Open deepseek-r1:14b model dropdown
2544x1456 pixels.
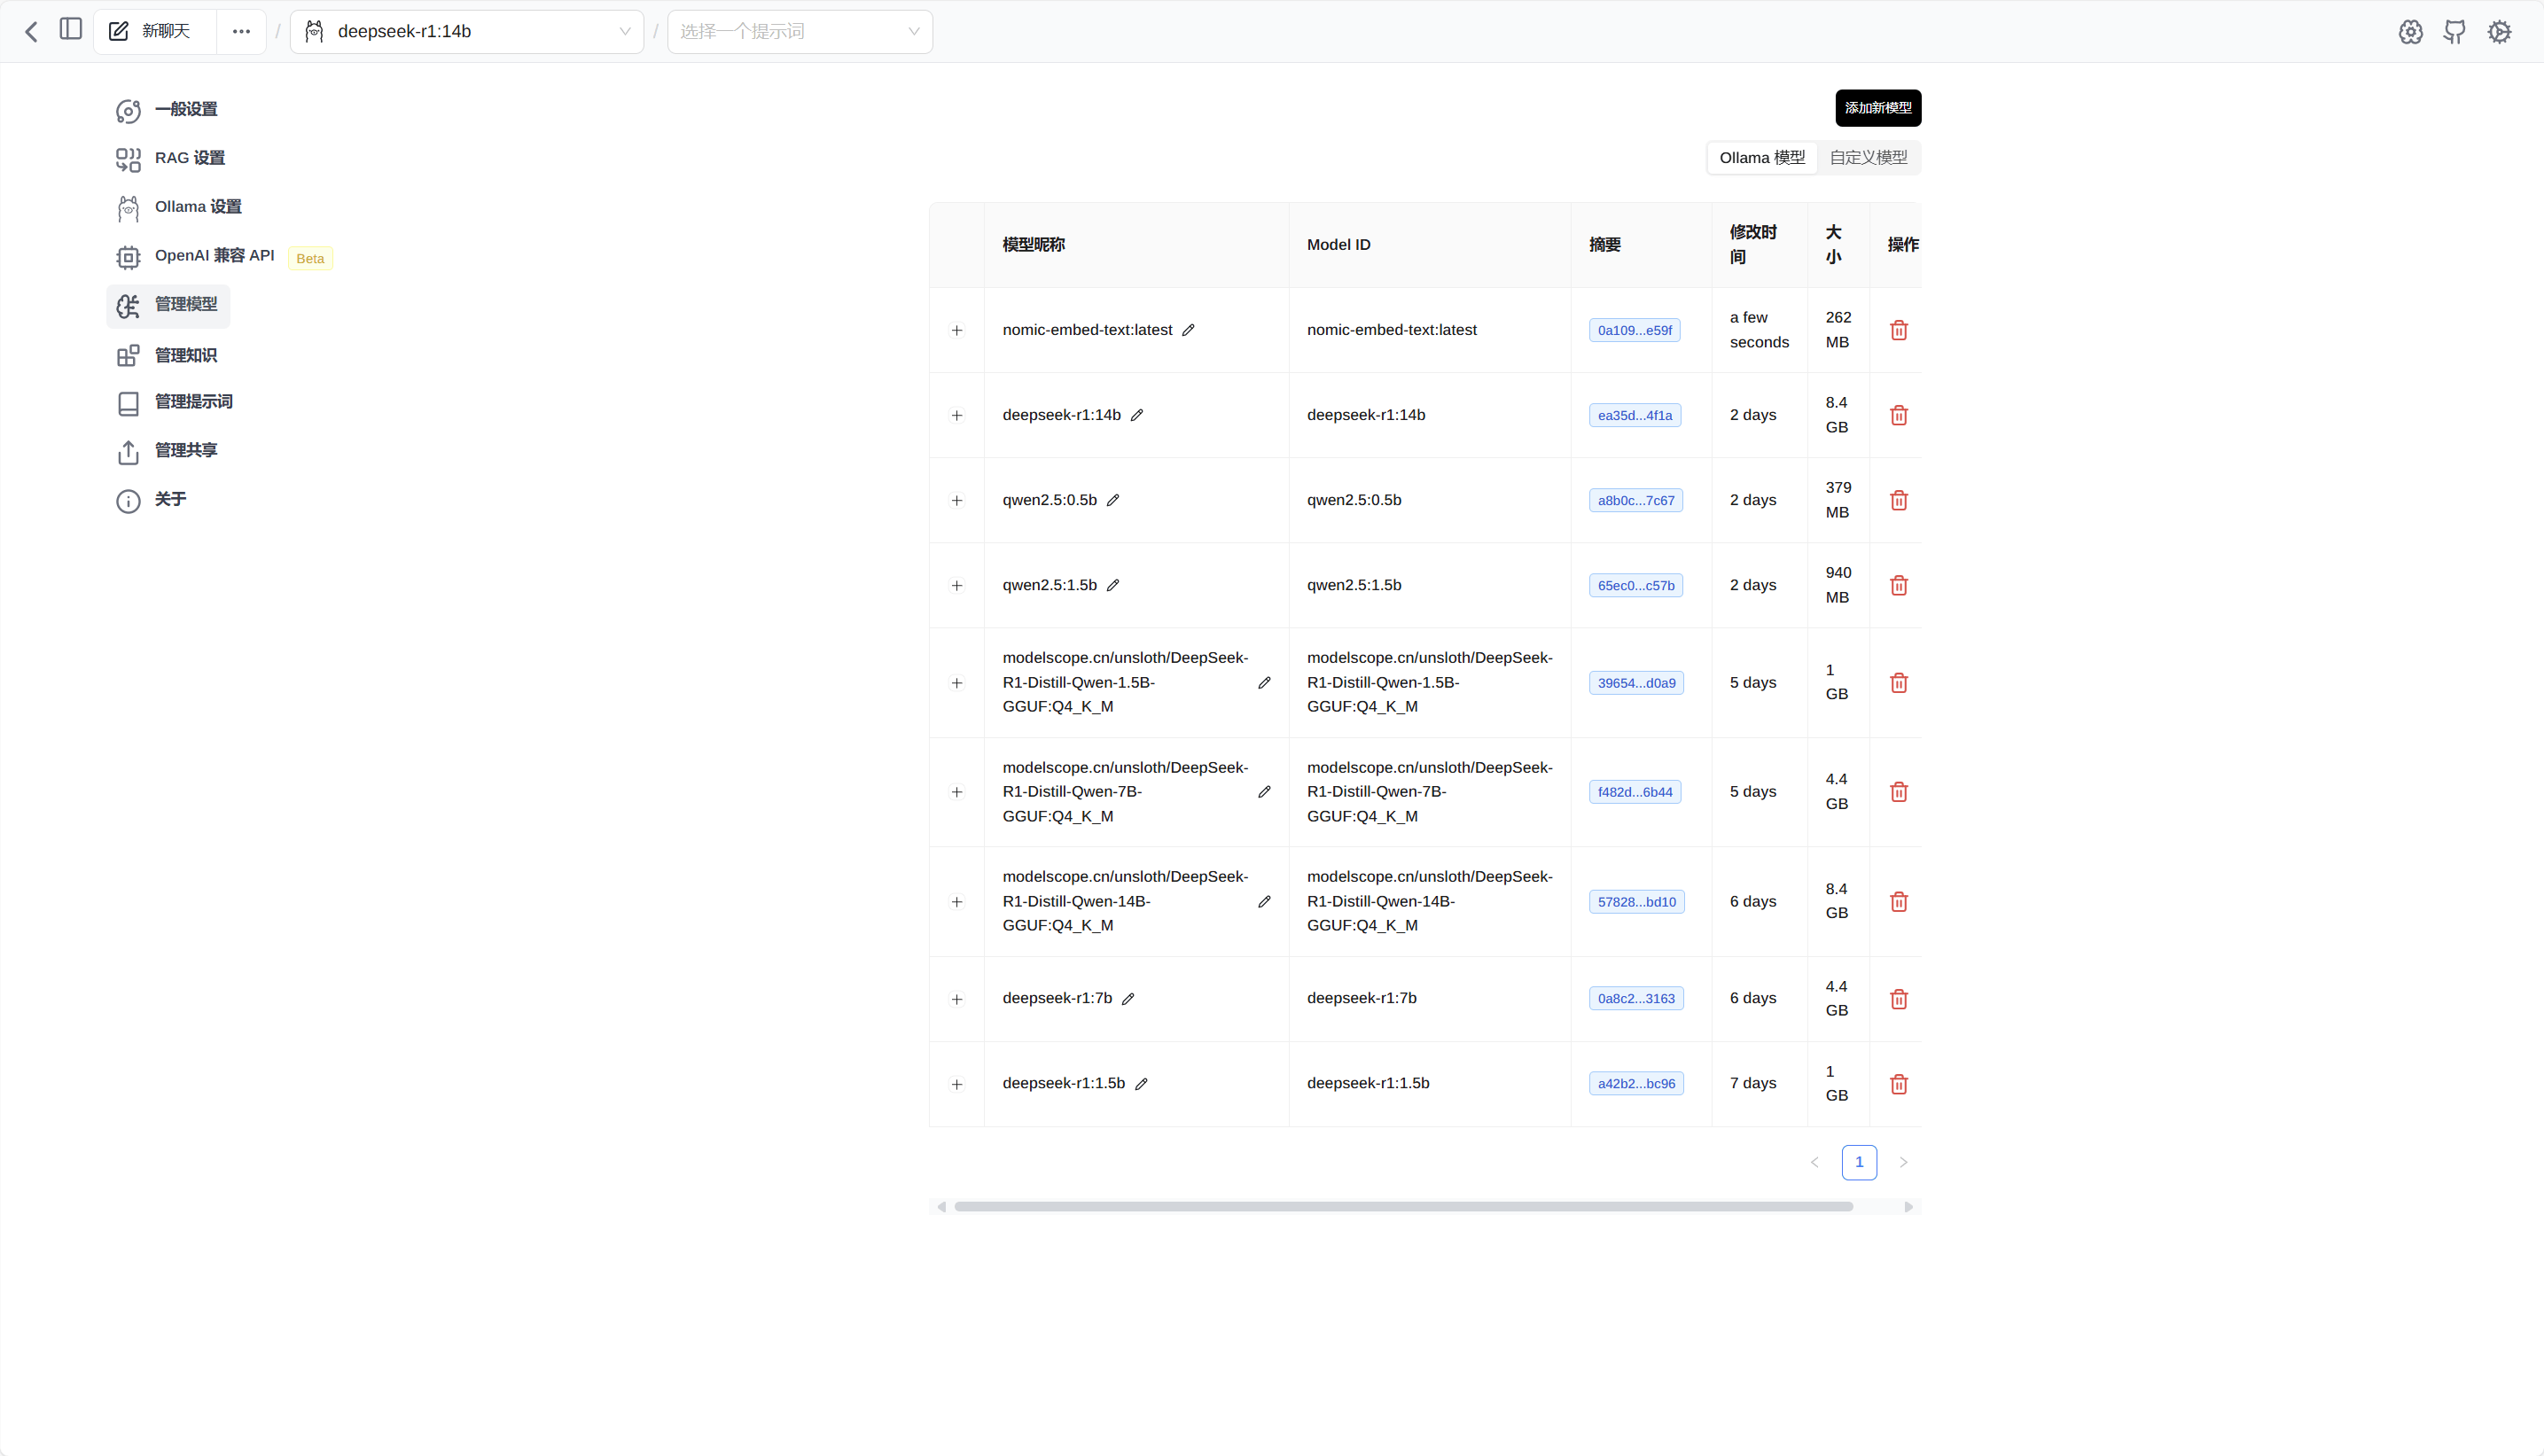467,32
